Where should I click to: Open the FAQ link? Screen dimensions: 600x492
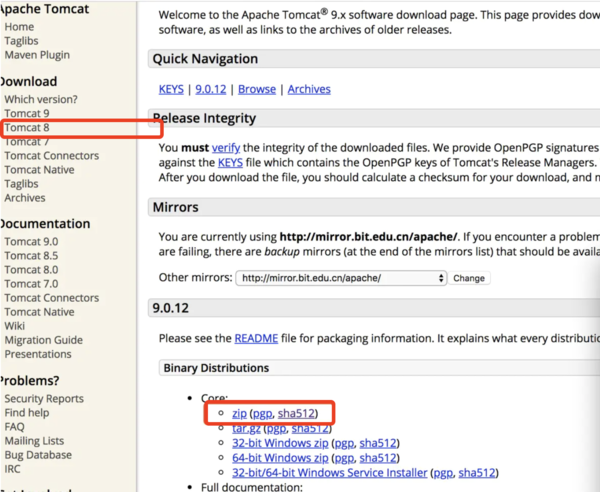click(x=15, y=427)
